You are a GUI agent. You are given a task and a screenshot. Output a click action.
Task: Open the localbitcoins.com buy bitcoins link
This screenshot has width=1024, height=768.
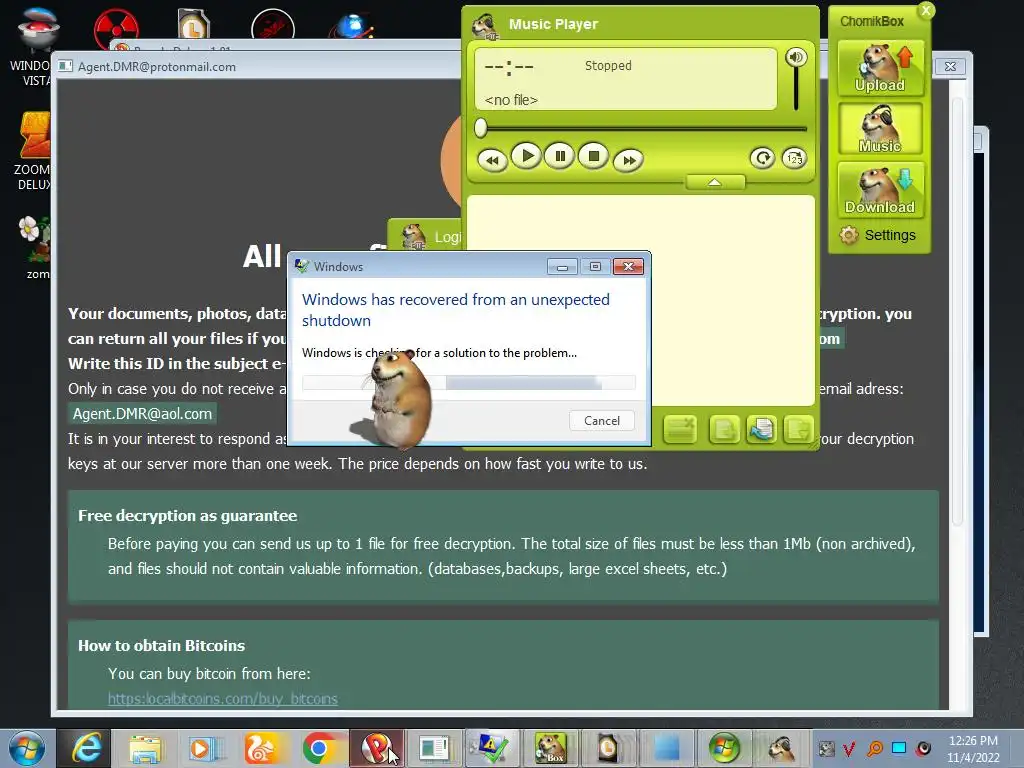(x=223, y=699)
